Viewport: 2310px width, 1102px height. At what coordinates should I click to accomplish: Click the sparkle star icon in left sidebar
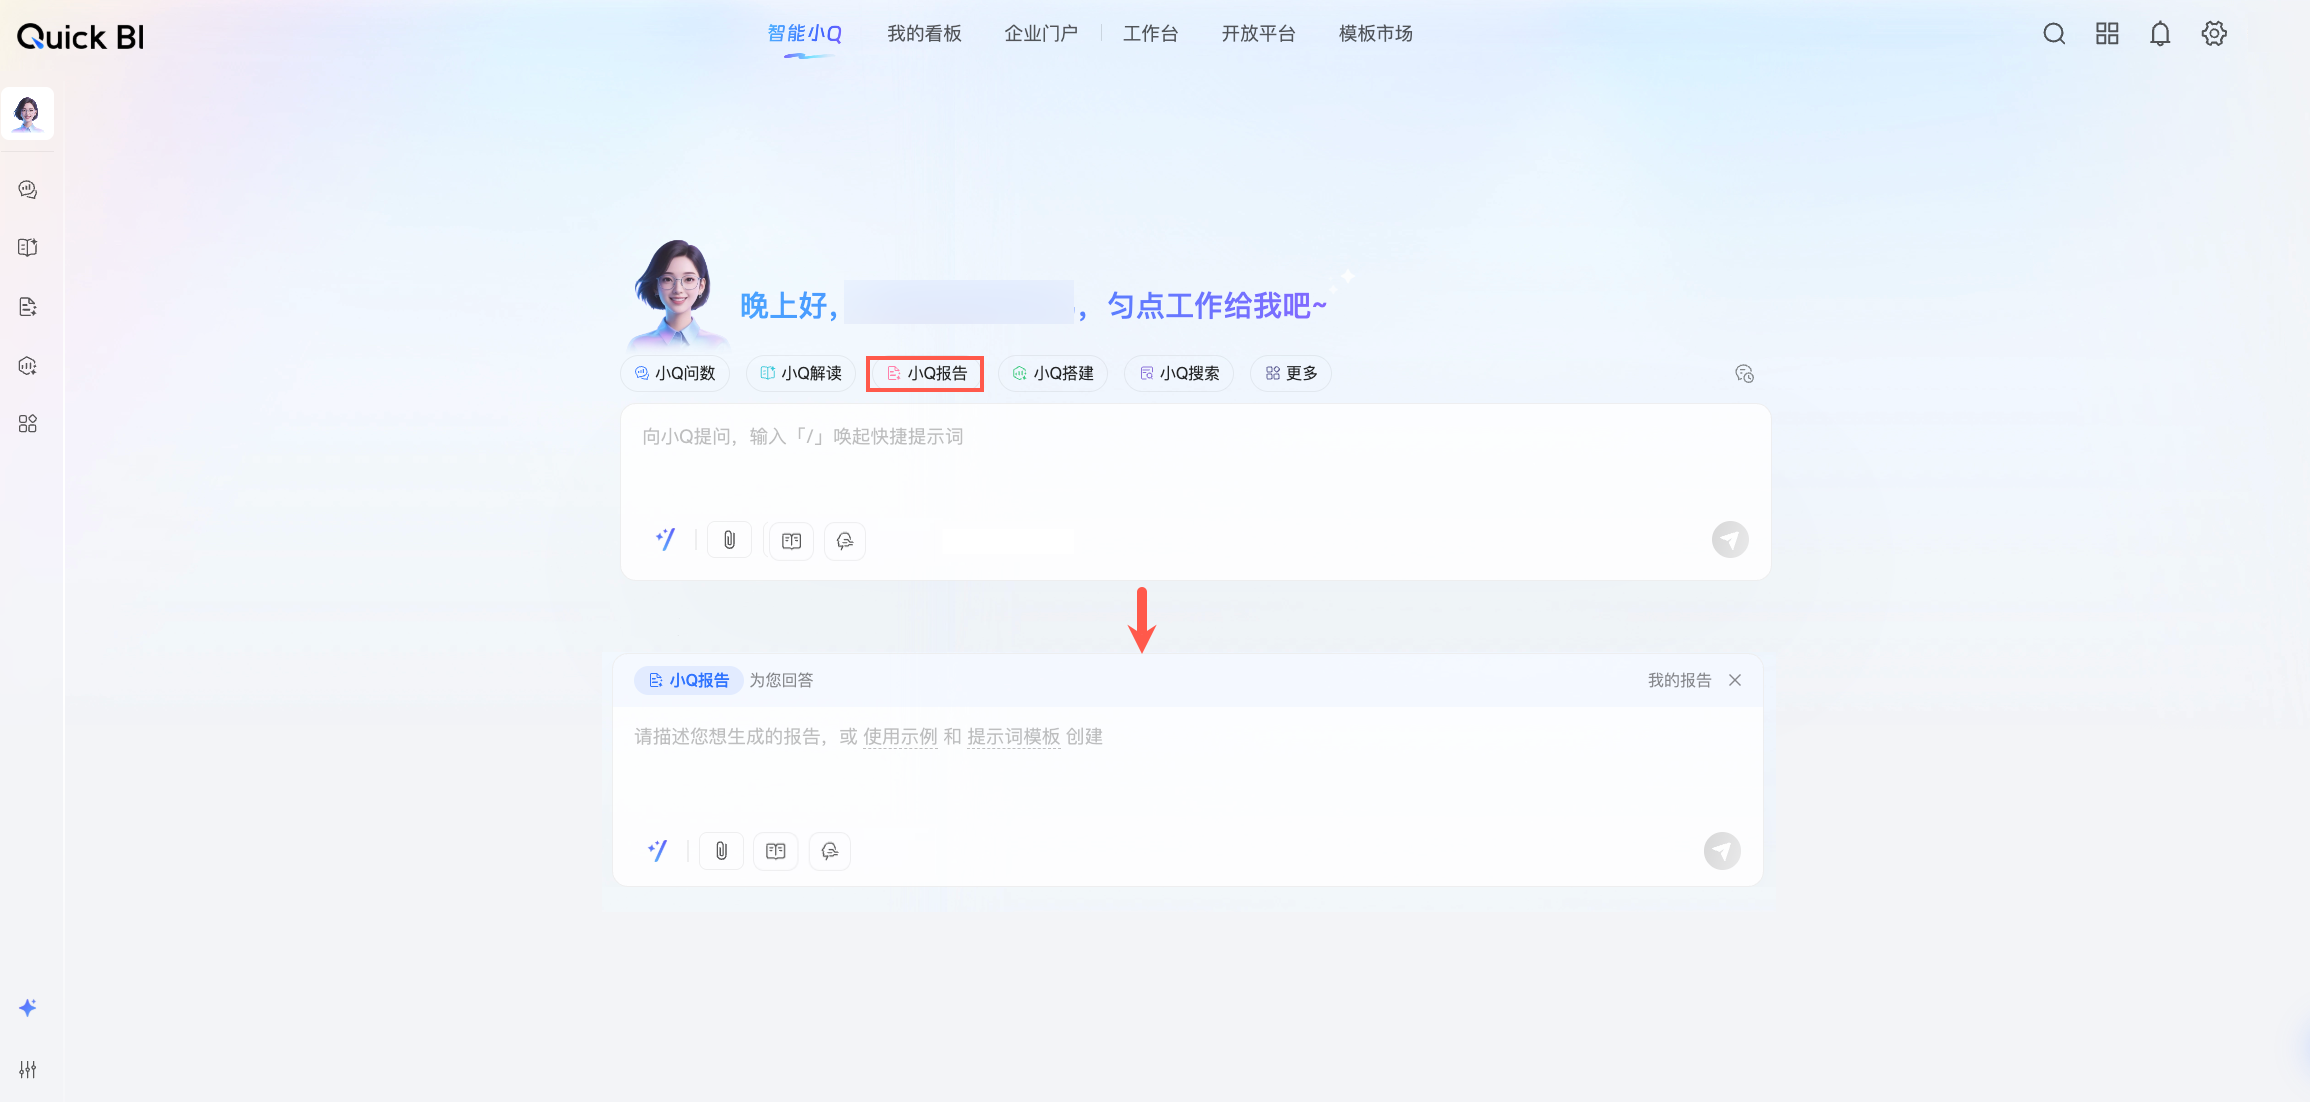pos(28,1008)
